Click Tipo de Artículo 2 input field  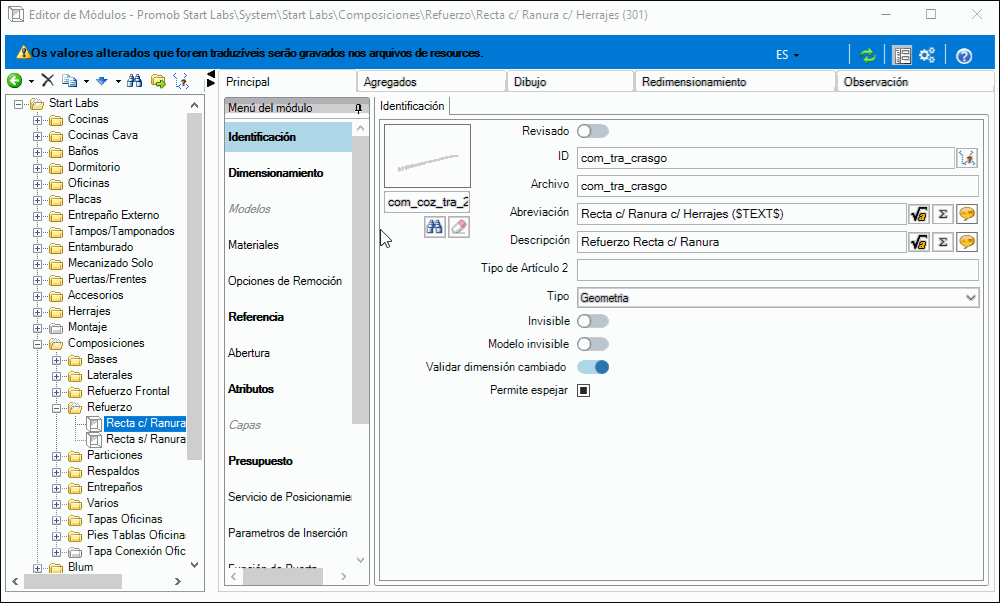pyautogui.click(x=777, y=270)
